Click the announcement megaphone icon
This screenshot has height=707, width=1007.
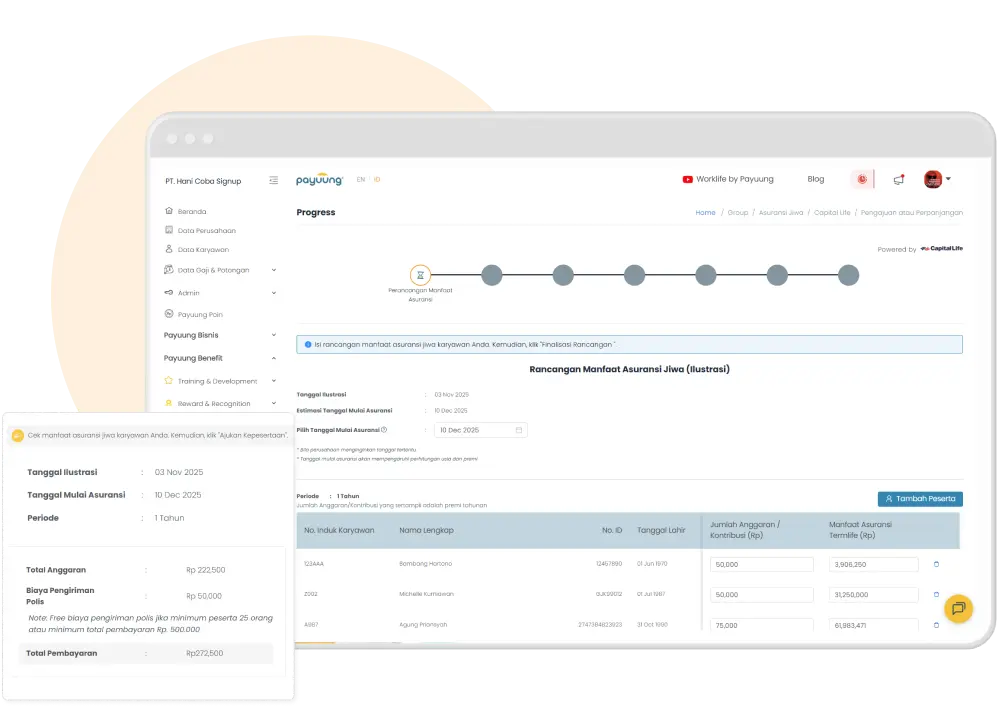pos(898,180)
